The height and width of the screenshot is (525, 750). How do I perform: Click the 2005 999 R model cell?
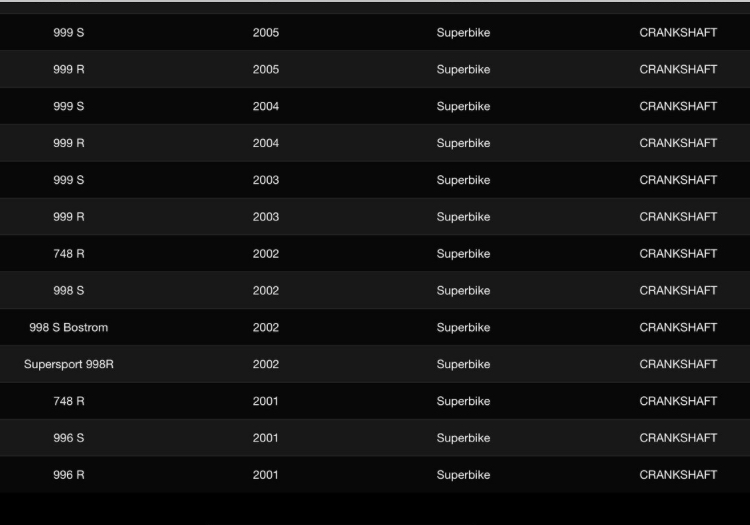68,70
